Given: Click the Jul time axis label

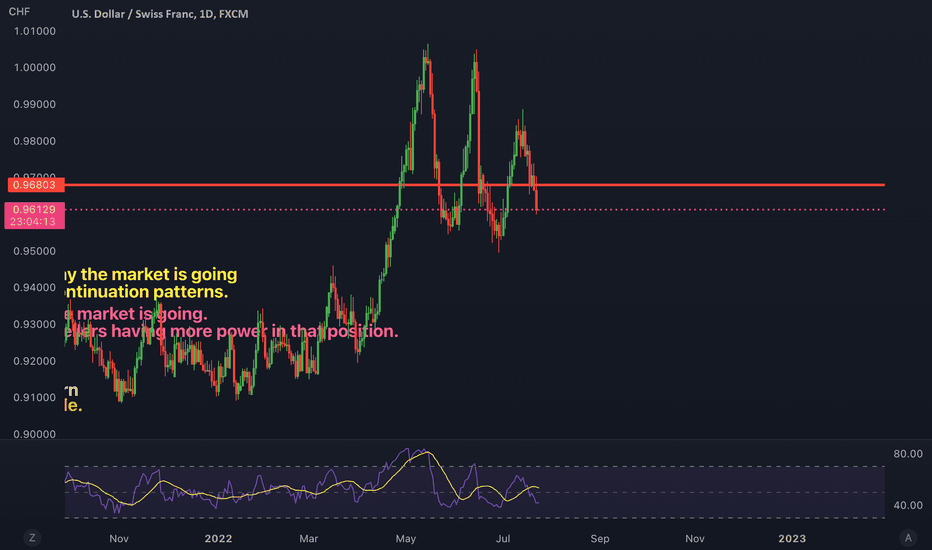Looking at the screenshot, I should click(x=503, y=539).
